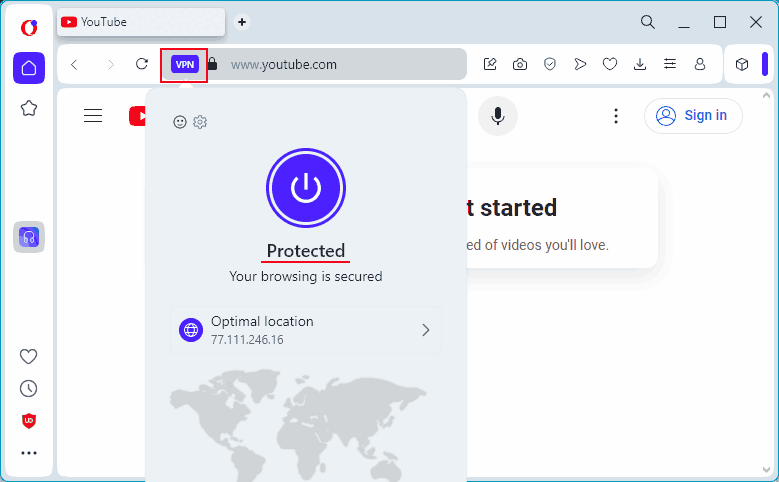
Task: Click the YouTube logo
Action: [x=137, y=116]
